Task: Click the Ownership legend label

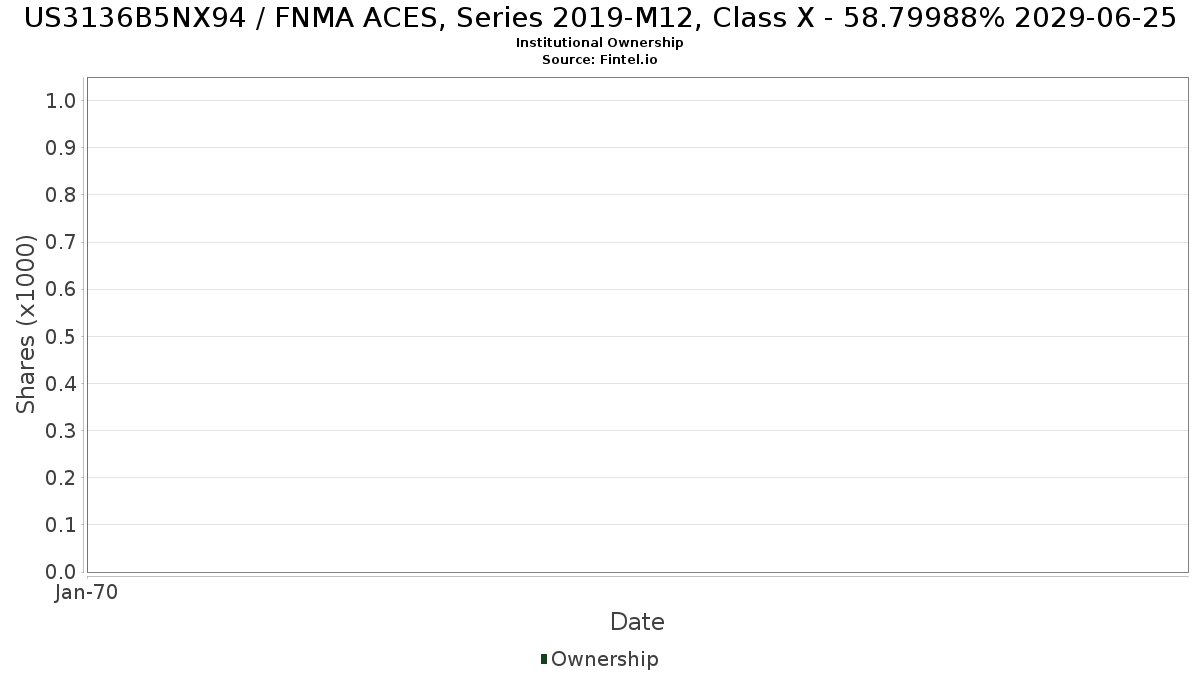Action: (605, 659)
